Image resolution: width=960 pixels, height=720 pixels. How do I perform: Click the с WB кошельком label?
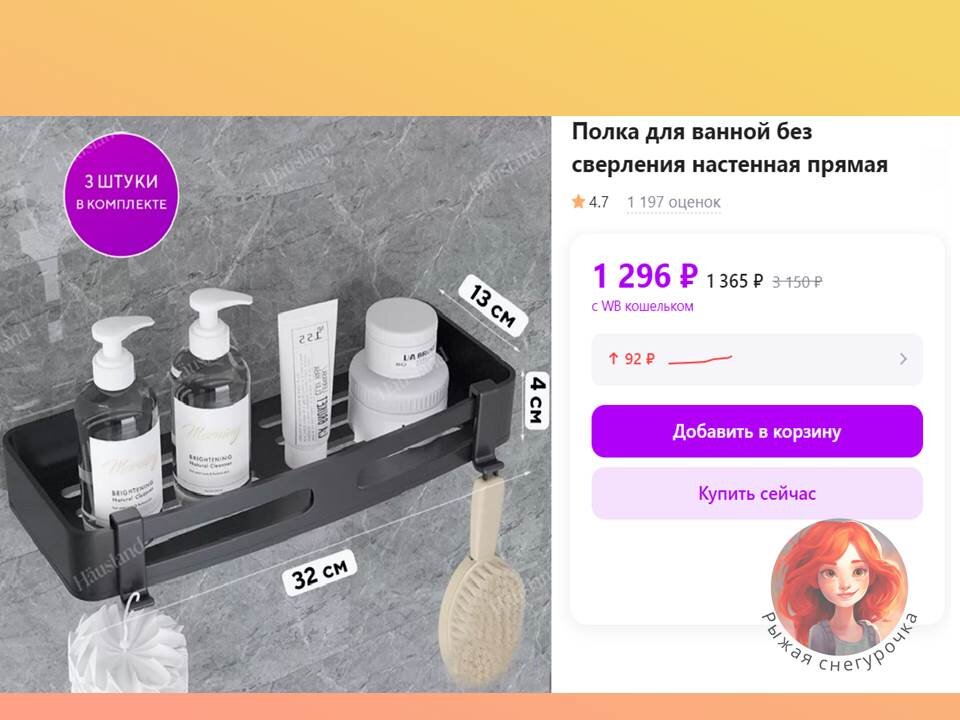[x=642, y=306]
